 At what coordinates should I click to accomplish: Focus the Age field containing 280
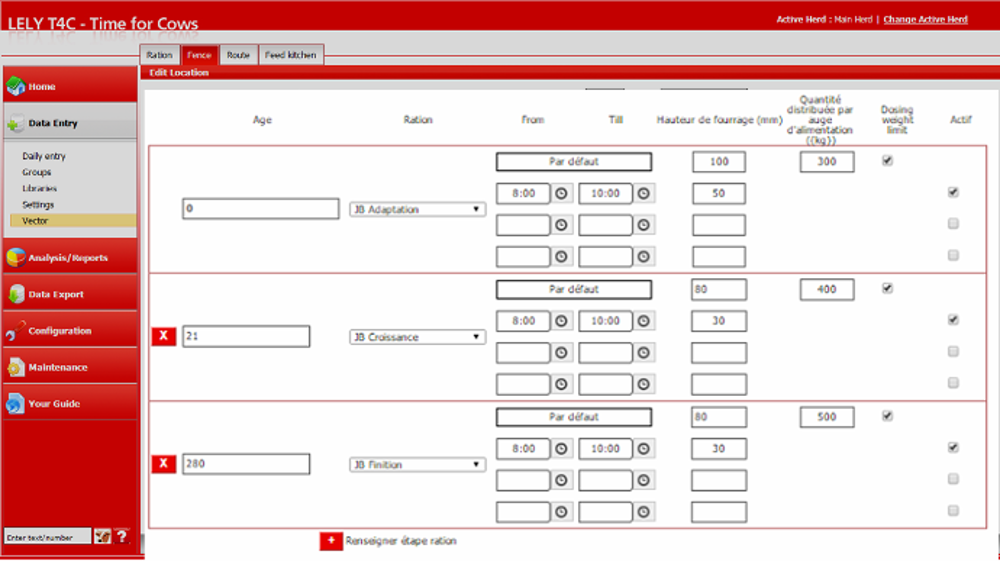pyautogui.click(x=246, y=463)
